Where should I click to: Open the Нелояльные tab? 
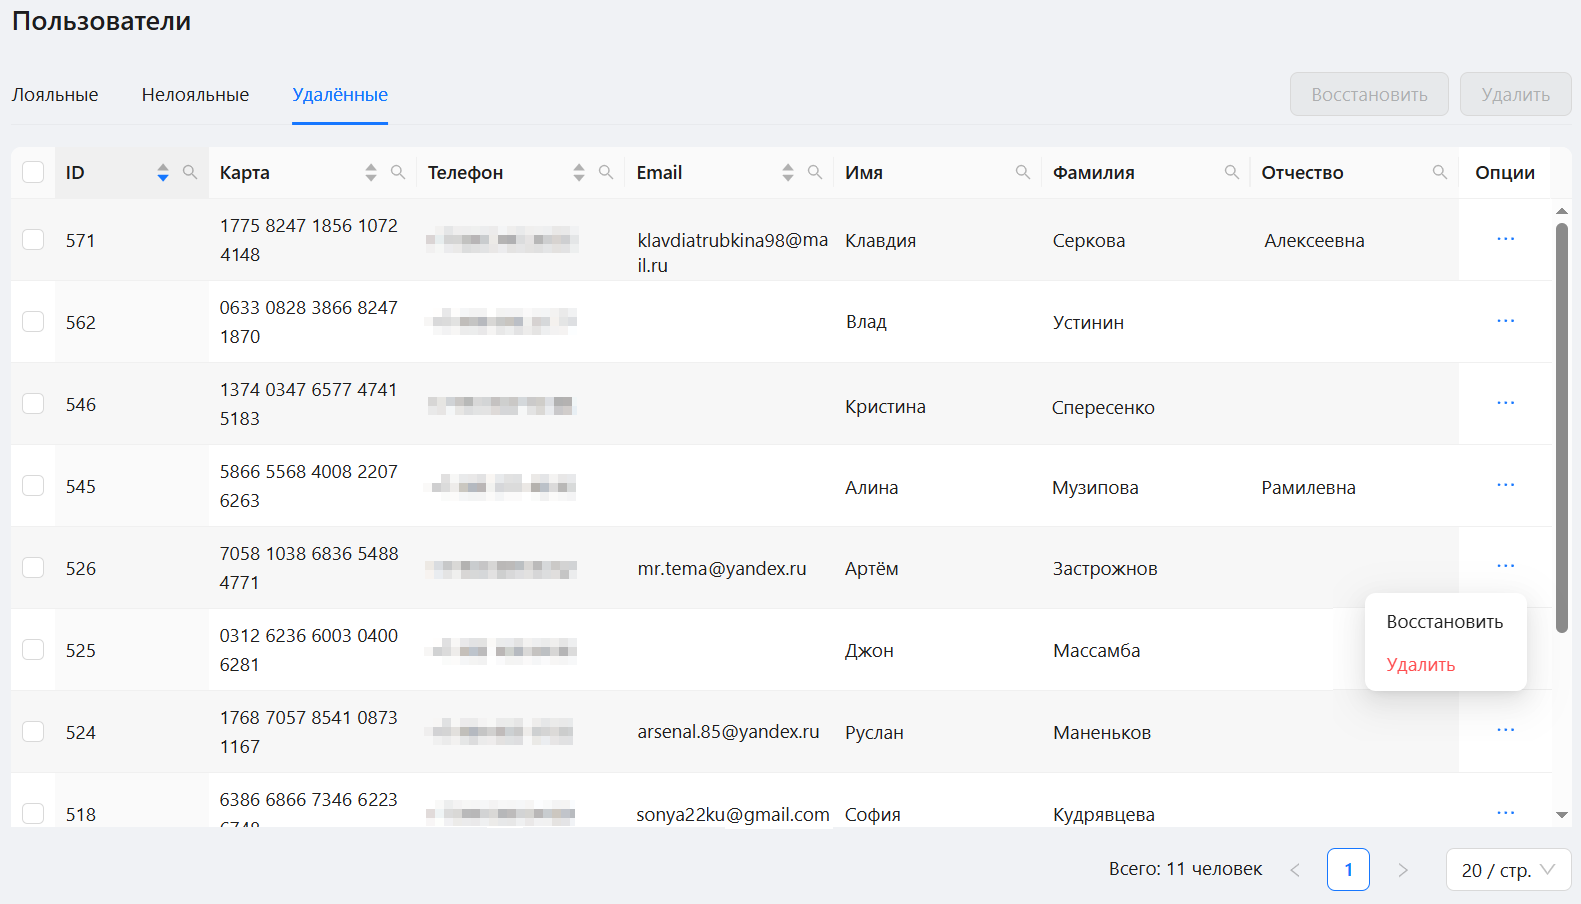click(195, 95)
